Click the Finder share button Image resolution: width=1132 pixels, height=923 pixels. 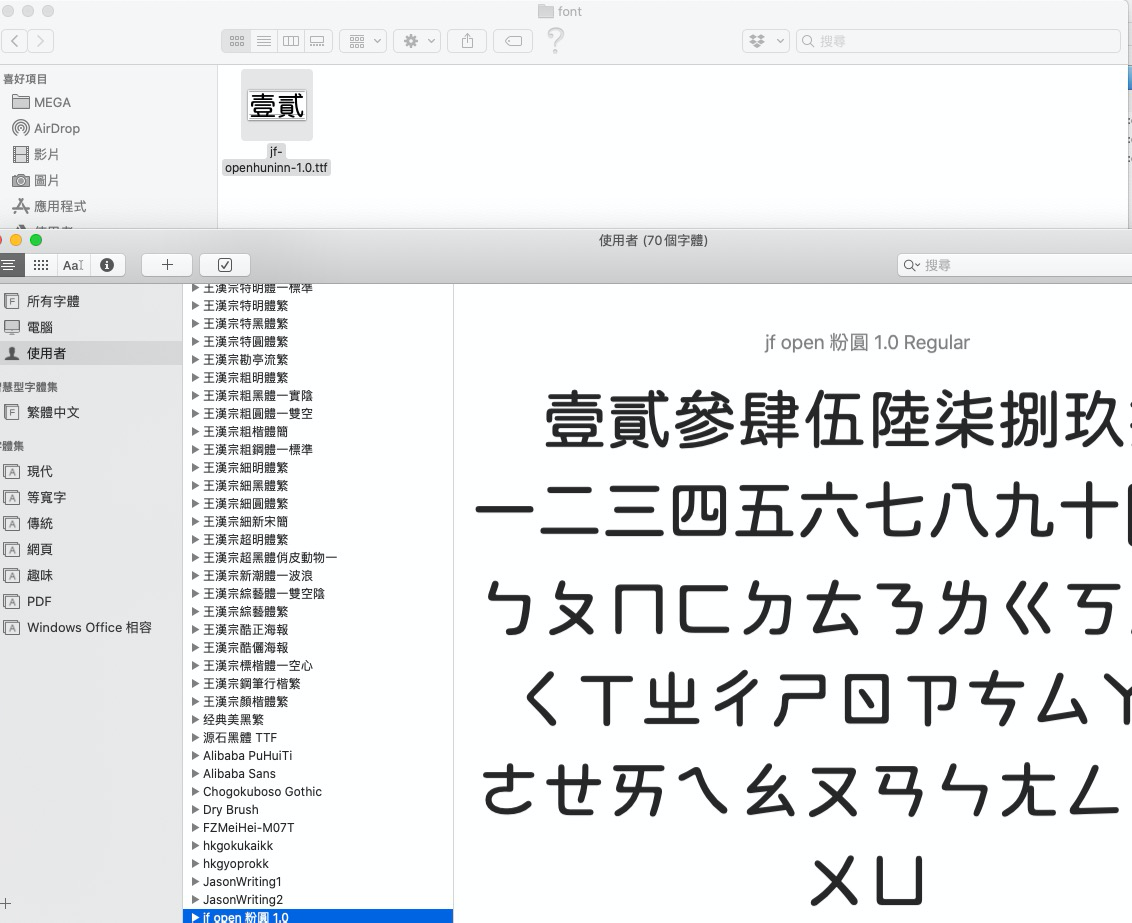click(467, 41)
